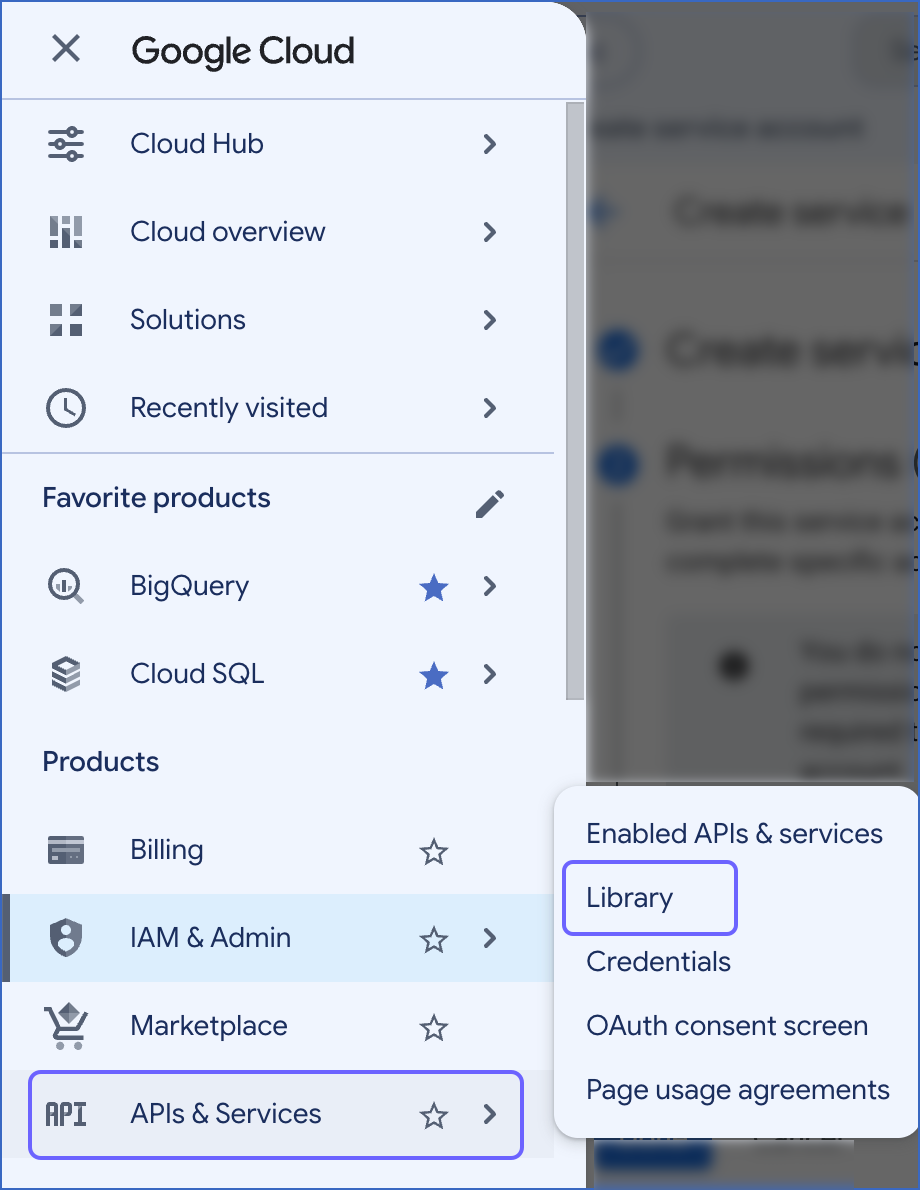Open the Recently visited label
Screen dimensions: 920x1190
[x=229, y=408]
